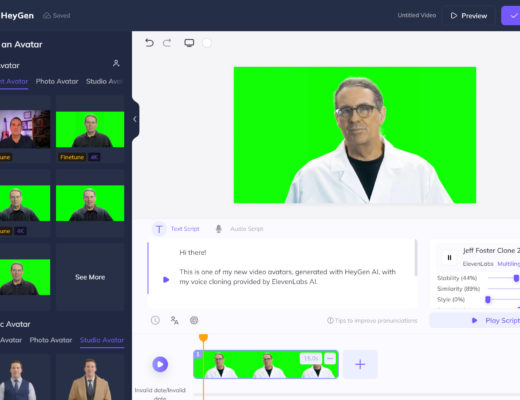Play the timeline with the round play button
The height and width of the screenshot is (400, 520).
pyautogui.click(x=160, y=364)
